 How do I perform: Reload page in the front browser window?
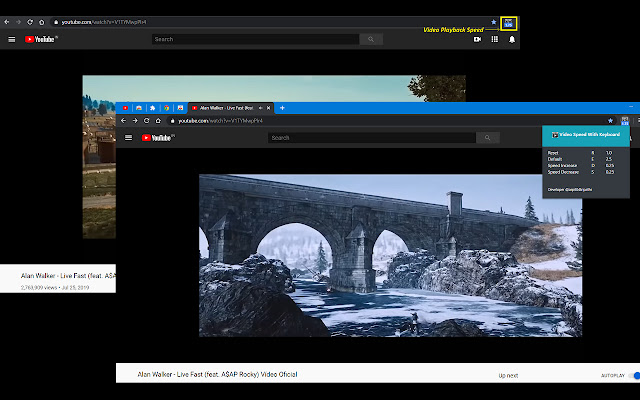[x=147, y=121]
